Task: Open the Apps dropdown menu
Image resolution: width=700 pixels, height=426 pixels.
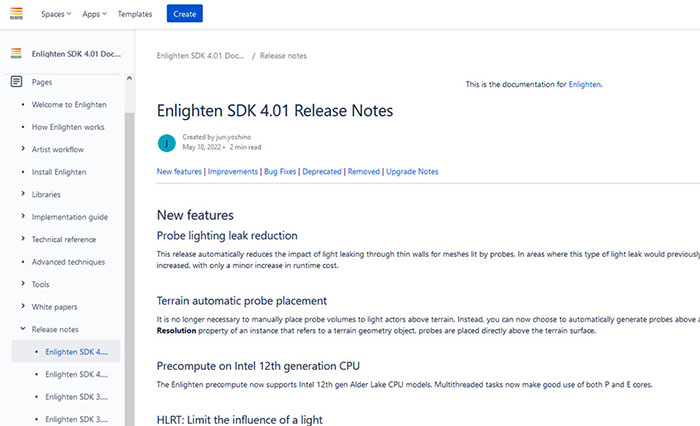Action: pyautogui.click(x=96, y=14)
